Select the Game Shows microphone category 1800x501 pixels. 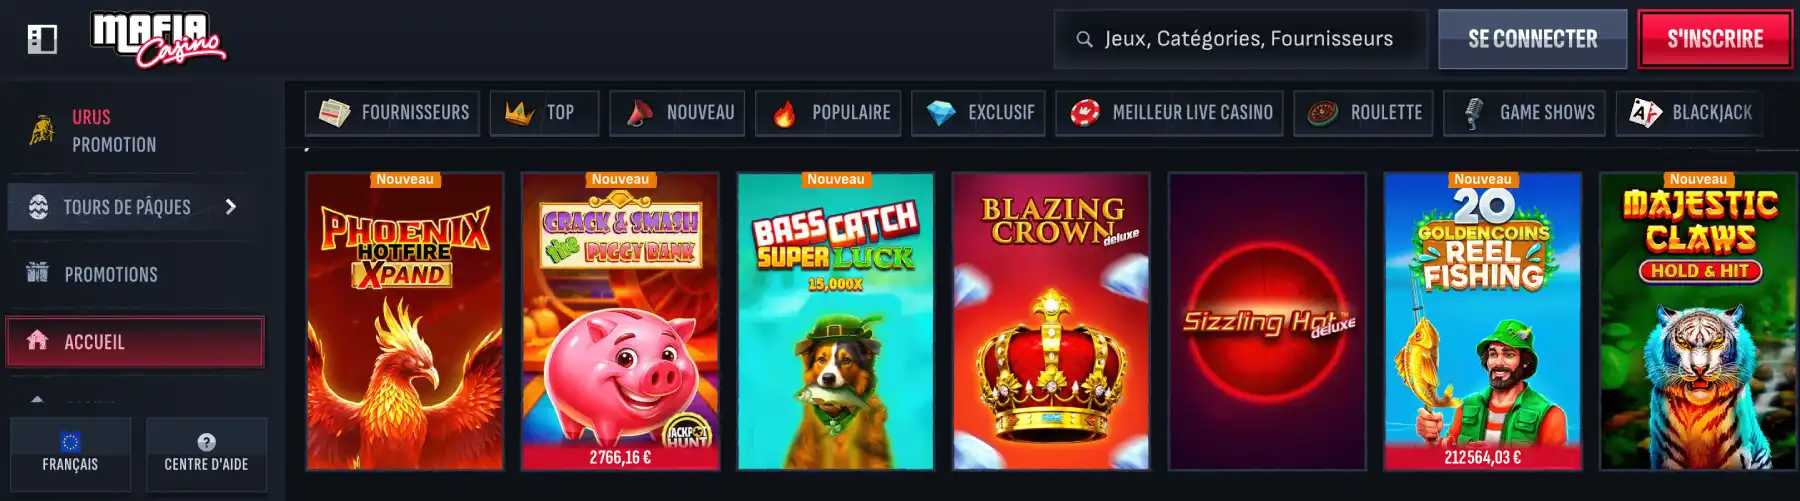[x=1525, y=113]
